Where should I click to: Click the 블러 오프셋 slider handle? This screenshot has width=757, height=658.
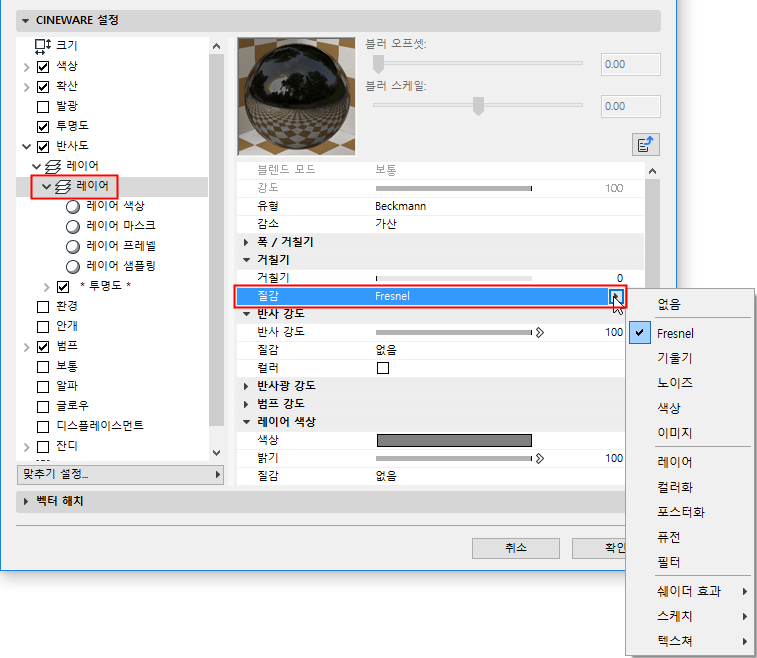pos(378,64)
